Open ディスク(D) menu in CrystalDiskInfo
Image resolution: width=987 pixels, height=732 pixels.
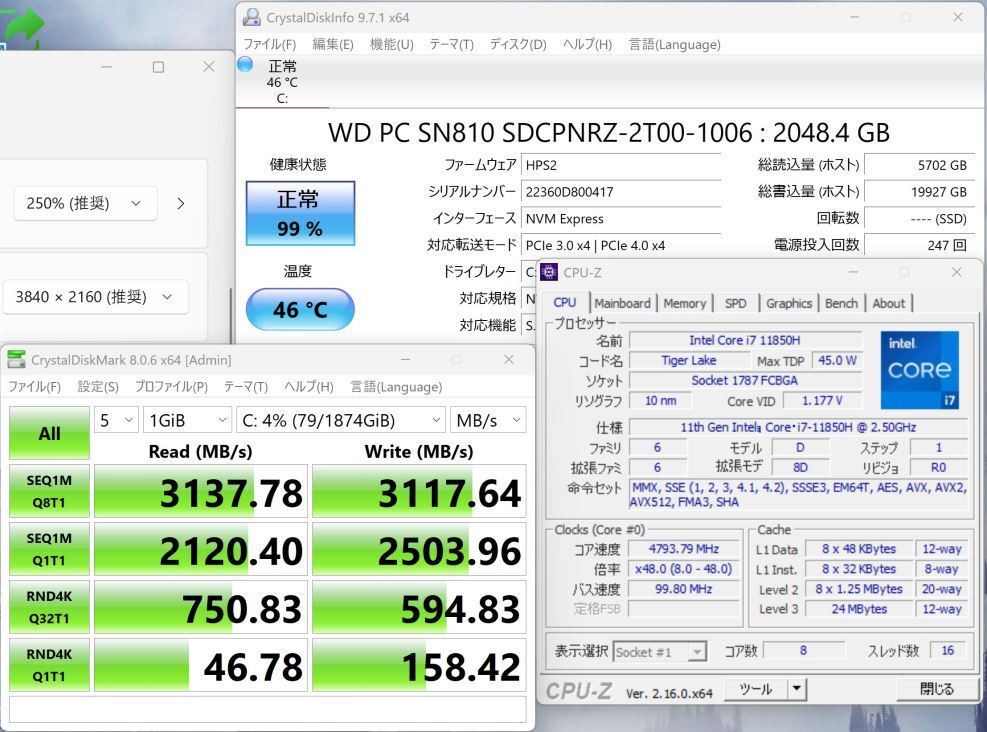point(518,44)
